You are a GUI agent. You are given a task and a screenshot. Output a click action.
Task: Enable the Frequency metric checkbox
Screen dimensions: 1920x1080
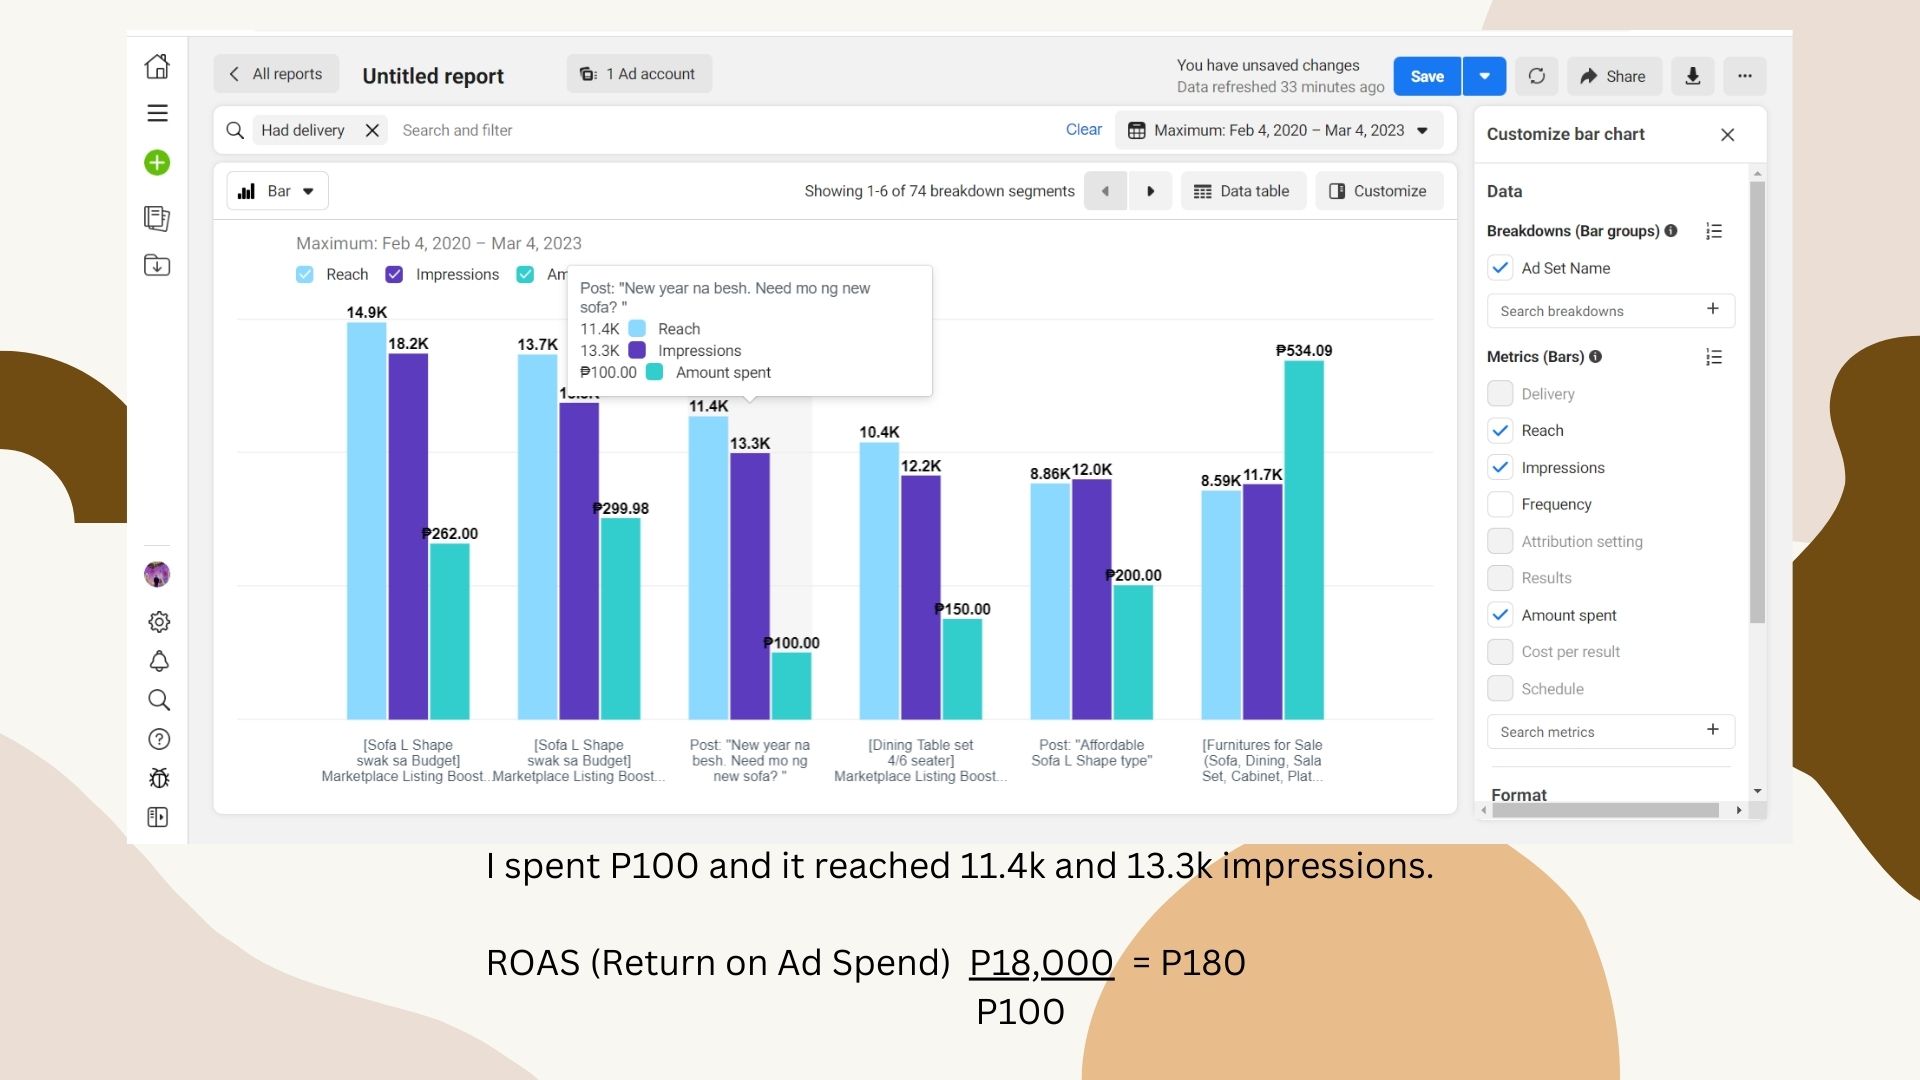pyautogui.click(x=1500, y=504)
